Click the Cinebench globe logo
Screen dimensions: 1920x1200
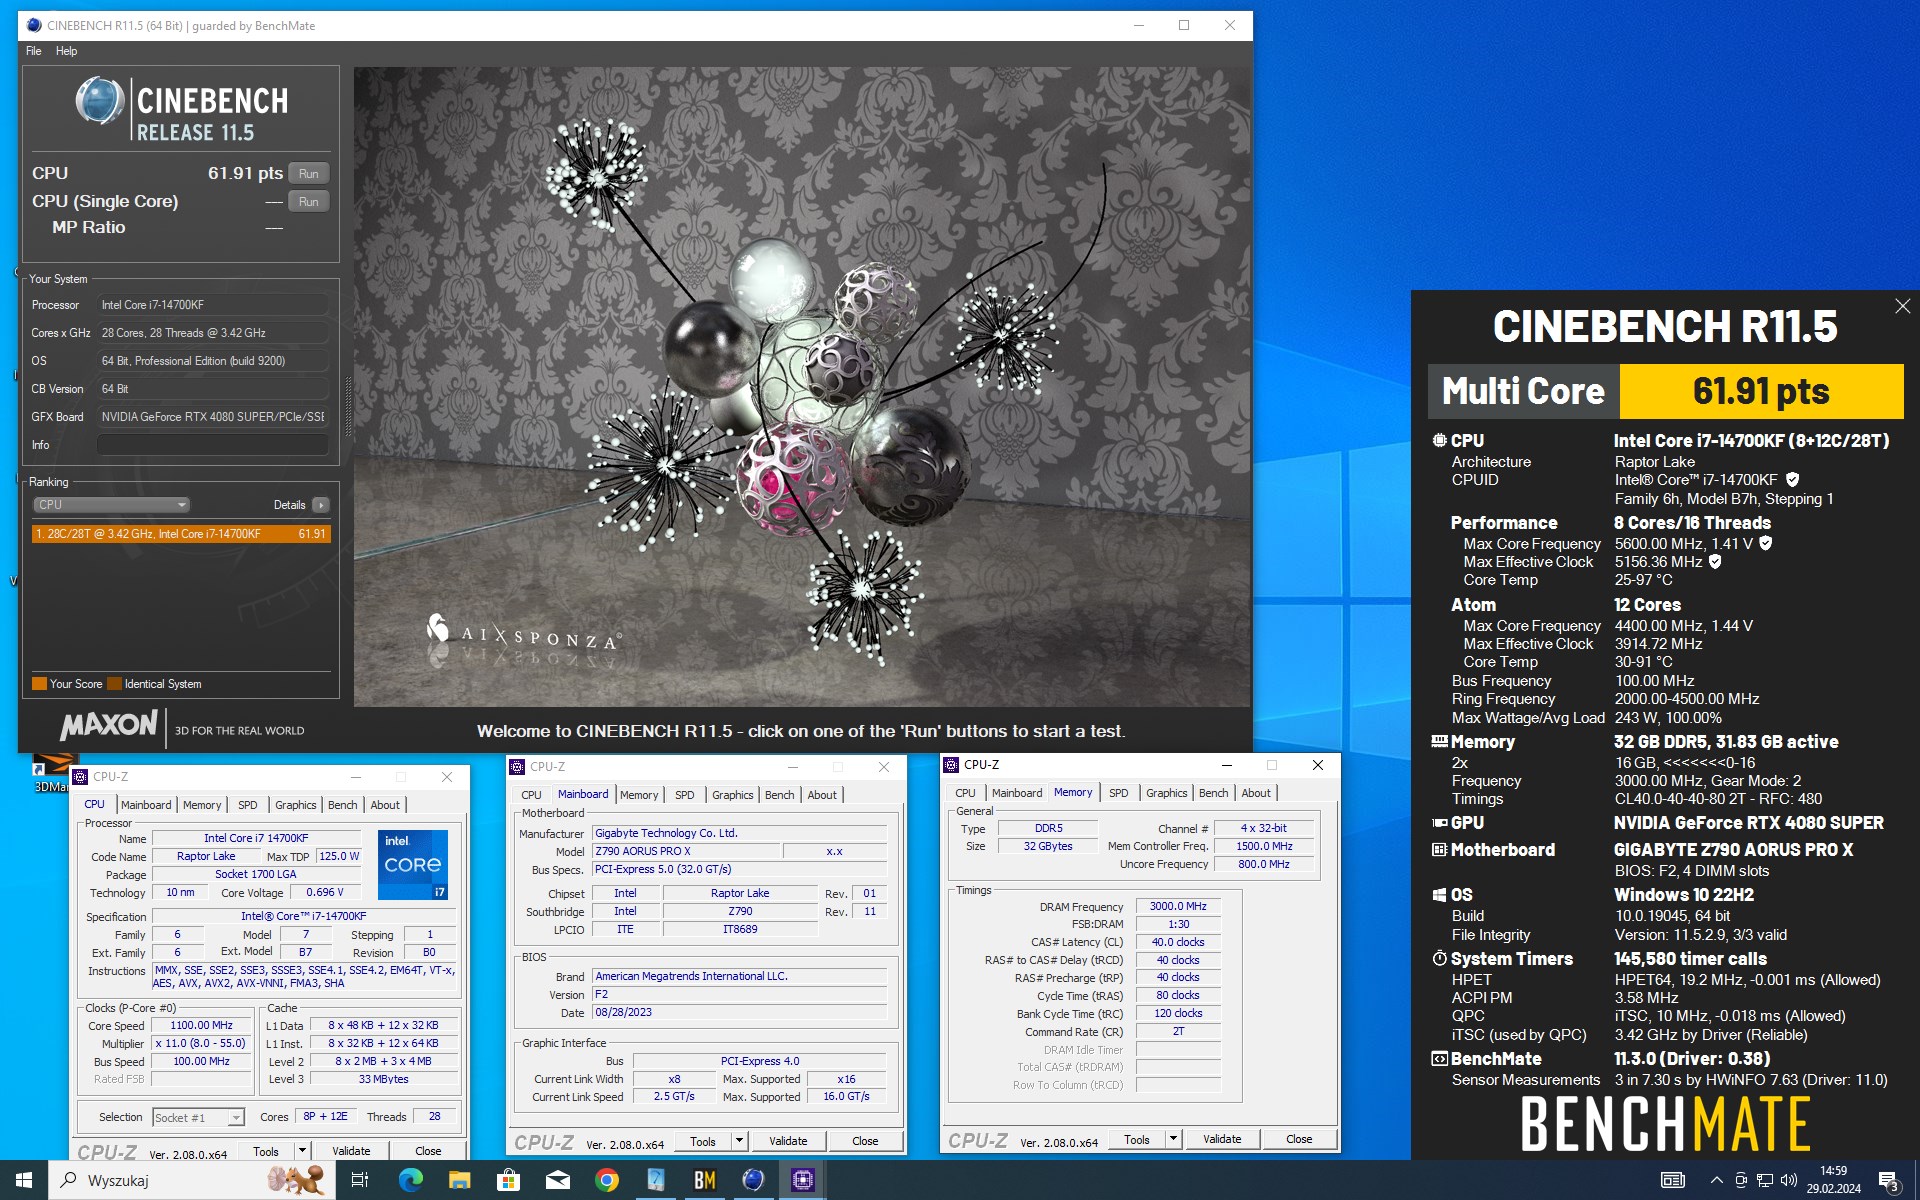(x=99, y=102)
